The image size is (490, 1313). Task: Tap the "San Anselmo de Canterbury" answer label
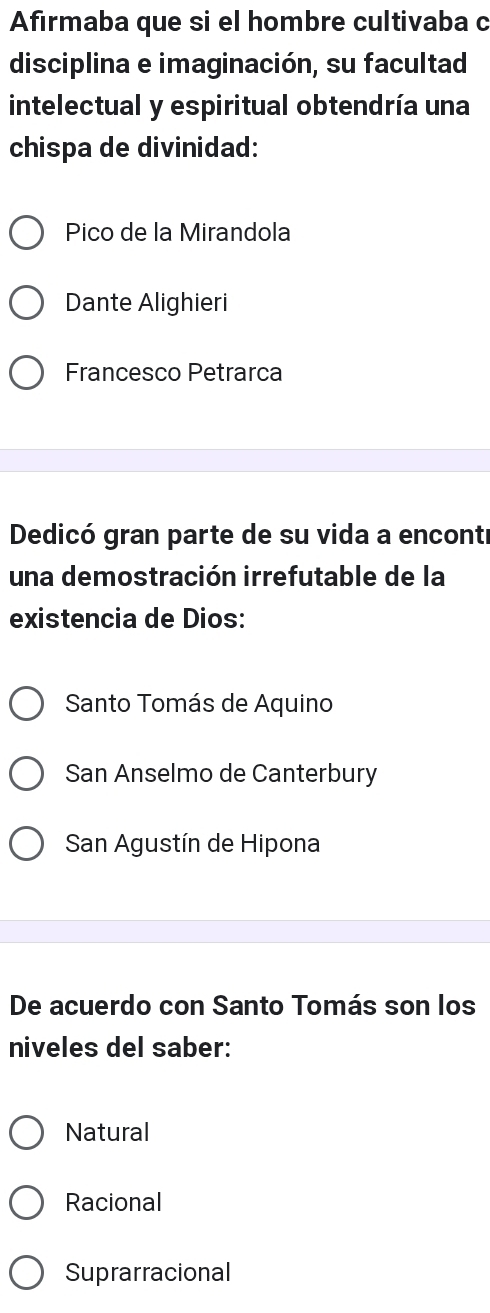[221, 774]
